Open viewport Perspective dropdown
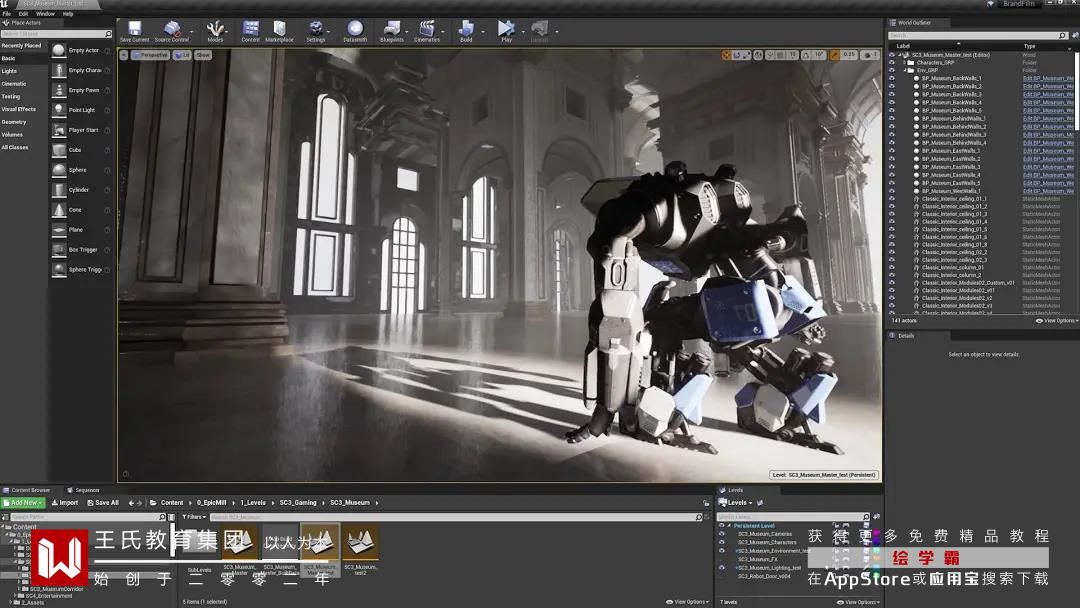 (150, 55)
